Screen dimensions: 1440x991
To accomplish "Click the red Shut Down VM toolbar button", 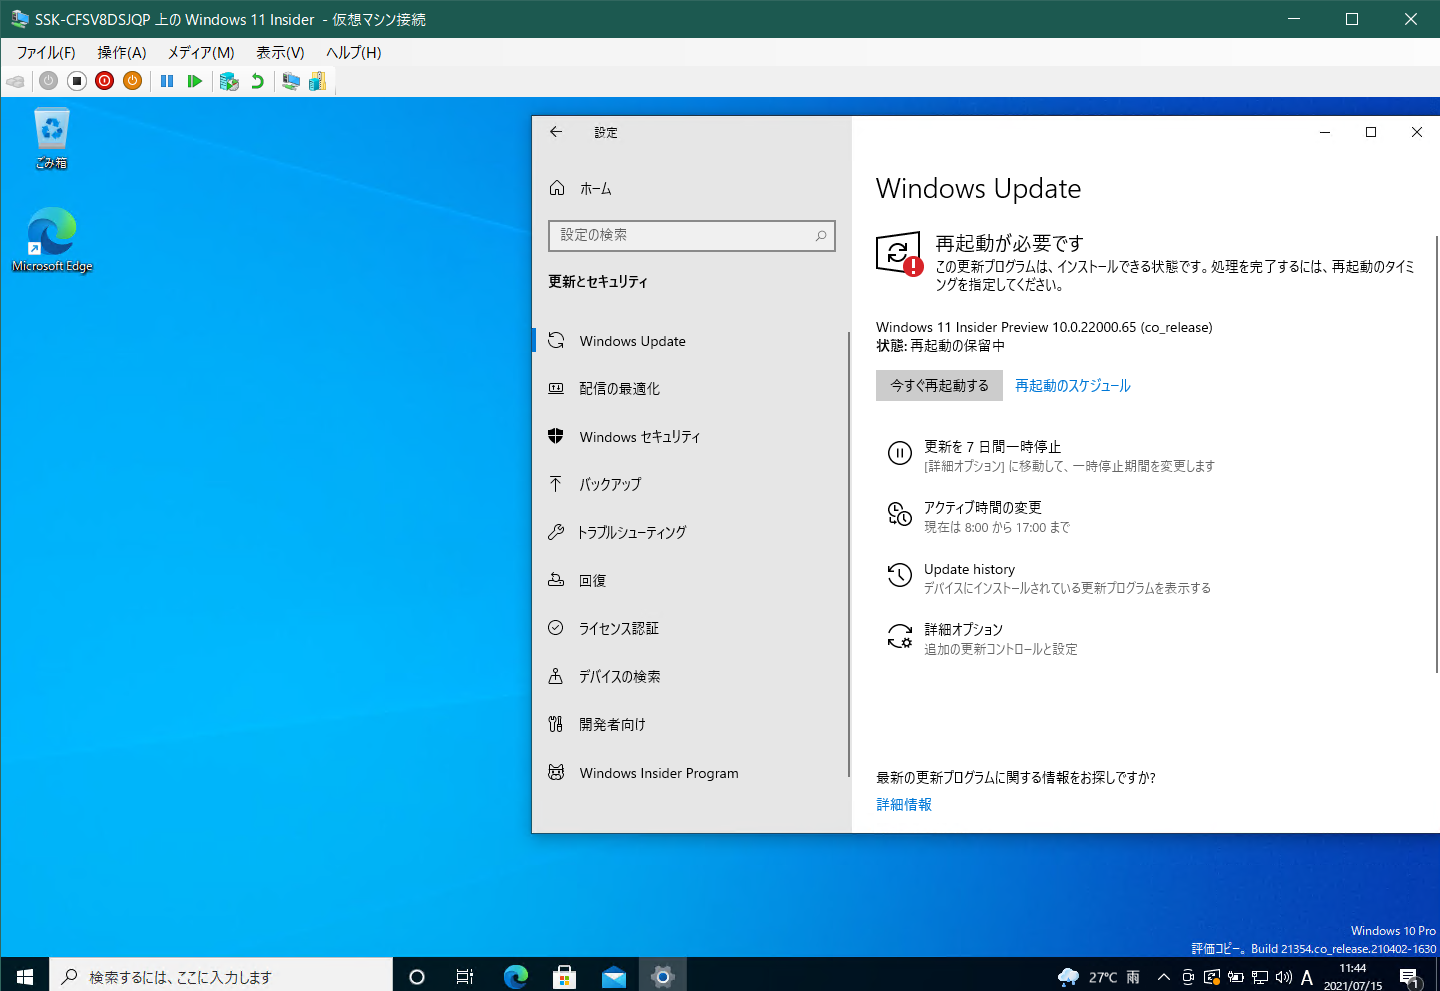I will pyautogui.click(x=105, y=81).
